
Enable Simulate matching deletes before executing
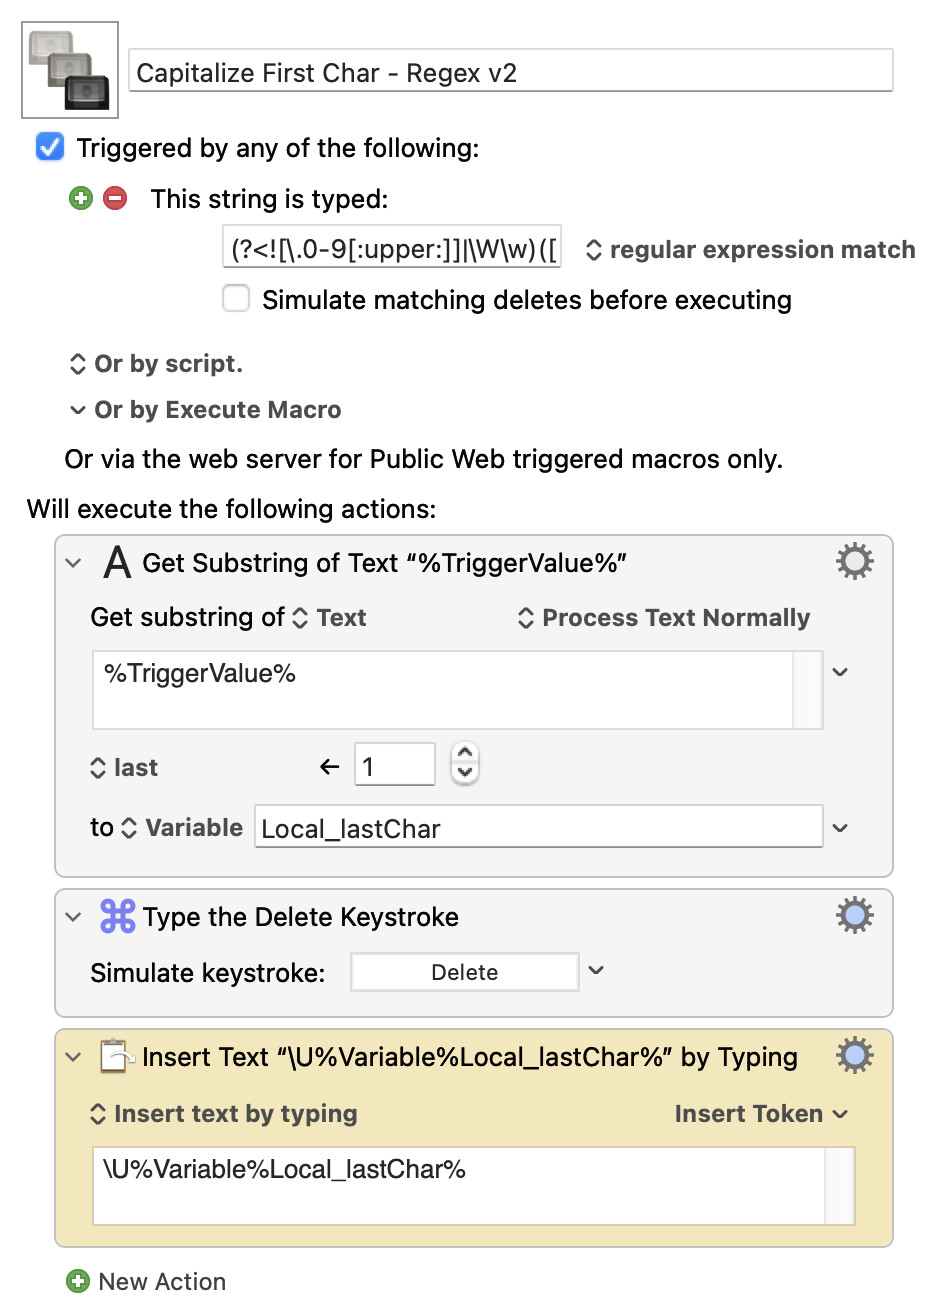click(236, 299)
